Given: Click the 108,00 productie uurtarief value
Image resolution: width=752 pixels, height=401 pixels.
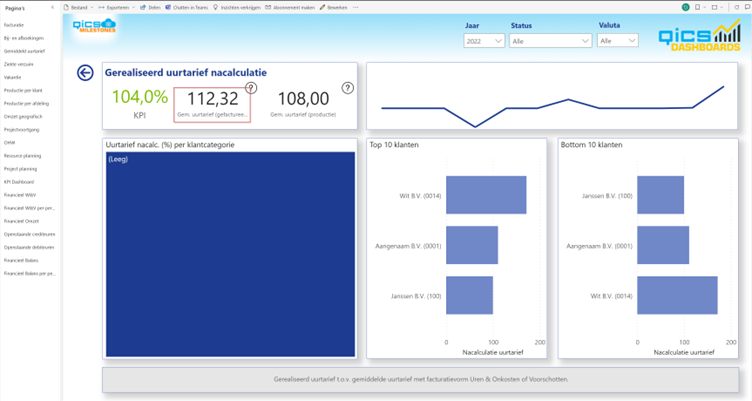Looking at the screenshot, I should 303,99.
